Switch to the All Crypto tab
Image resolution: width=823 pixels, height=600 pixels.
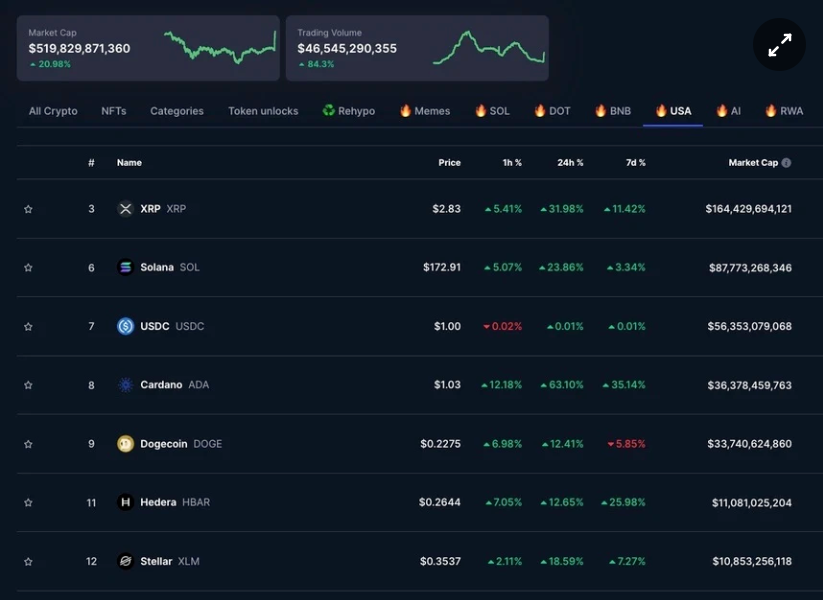(53, 111)
